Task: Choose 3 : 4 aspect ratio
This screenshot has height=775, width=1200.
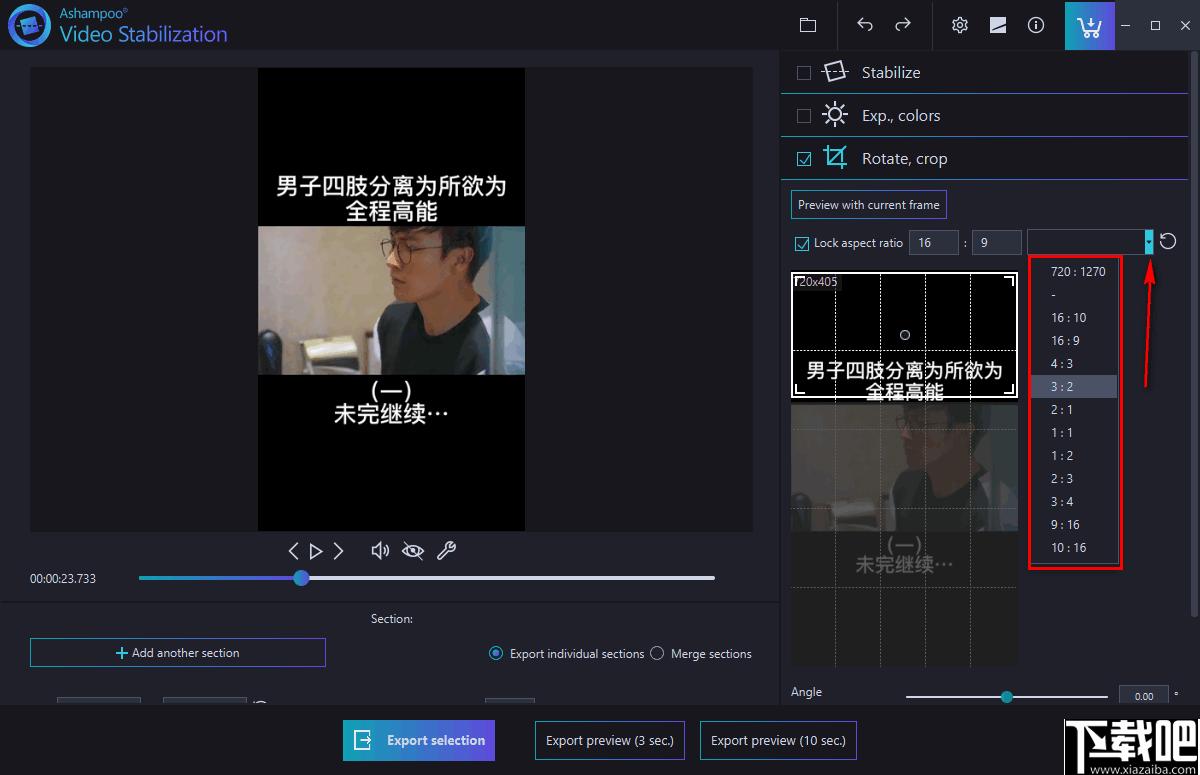Action: [x=1074, y=502]
